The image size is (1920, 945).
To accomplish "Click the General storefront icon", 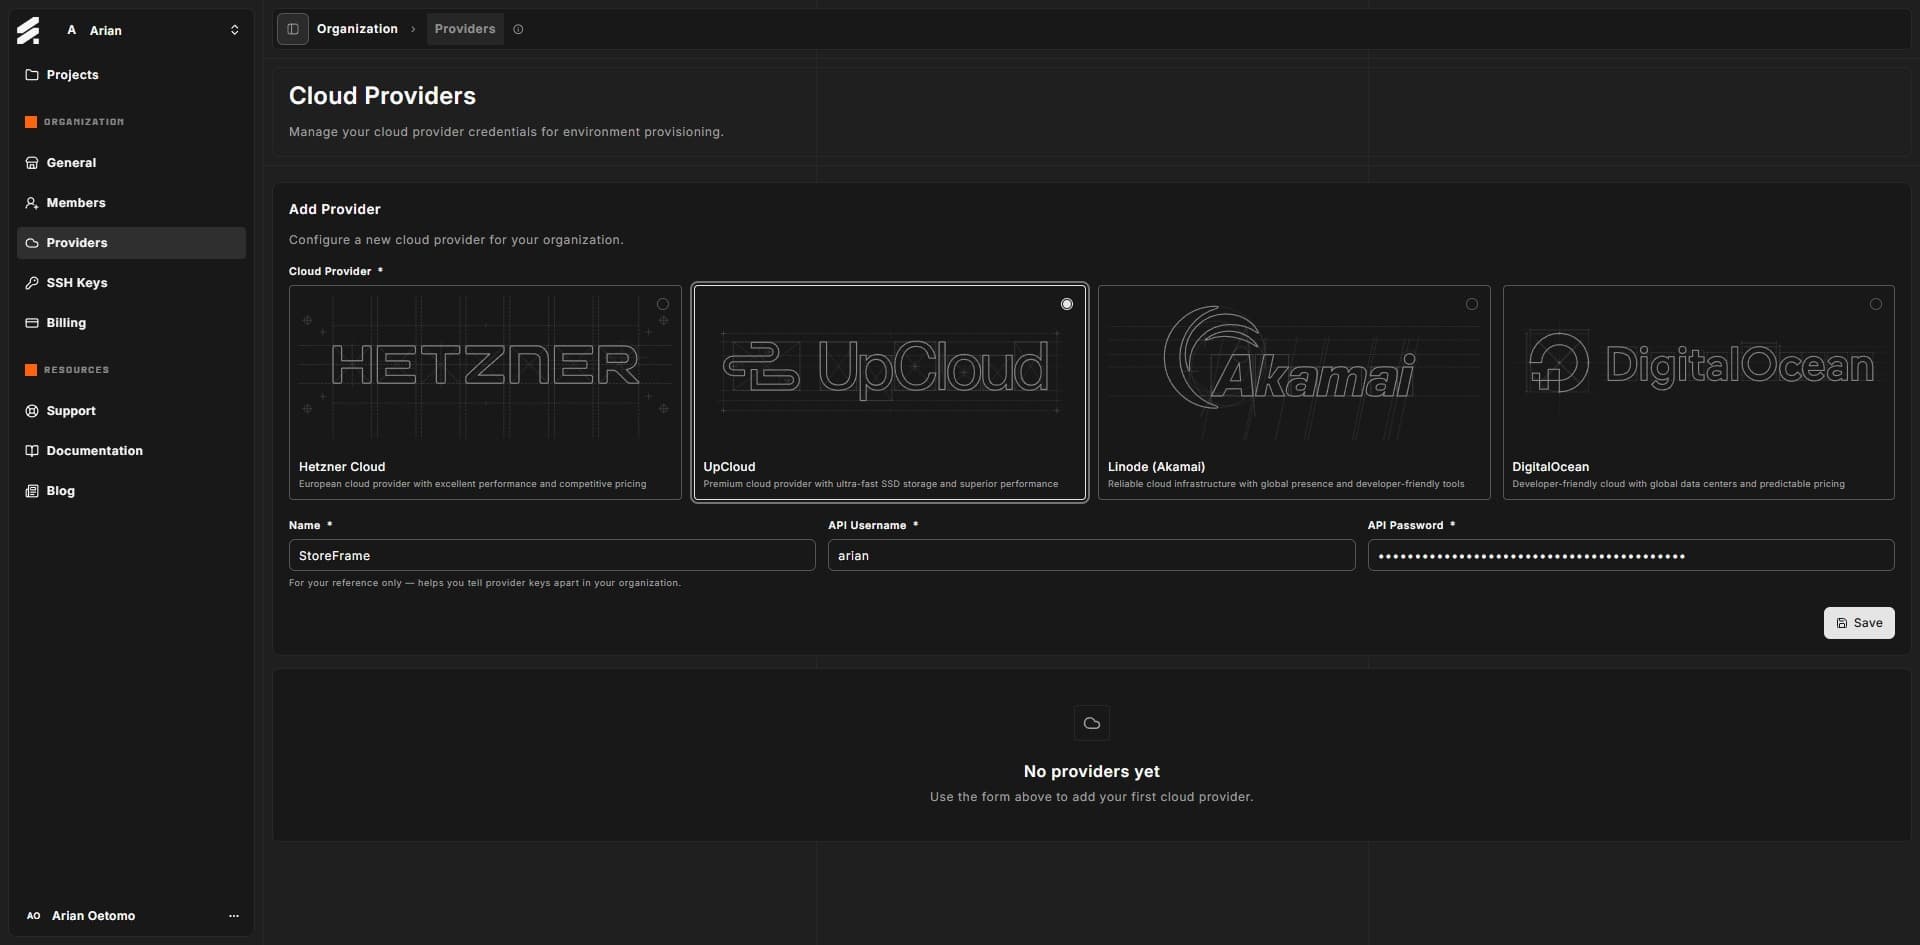I will click(x=32, y=163).
